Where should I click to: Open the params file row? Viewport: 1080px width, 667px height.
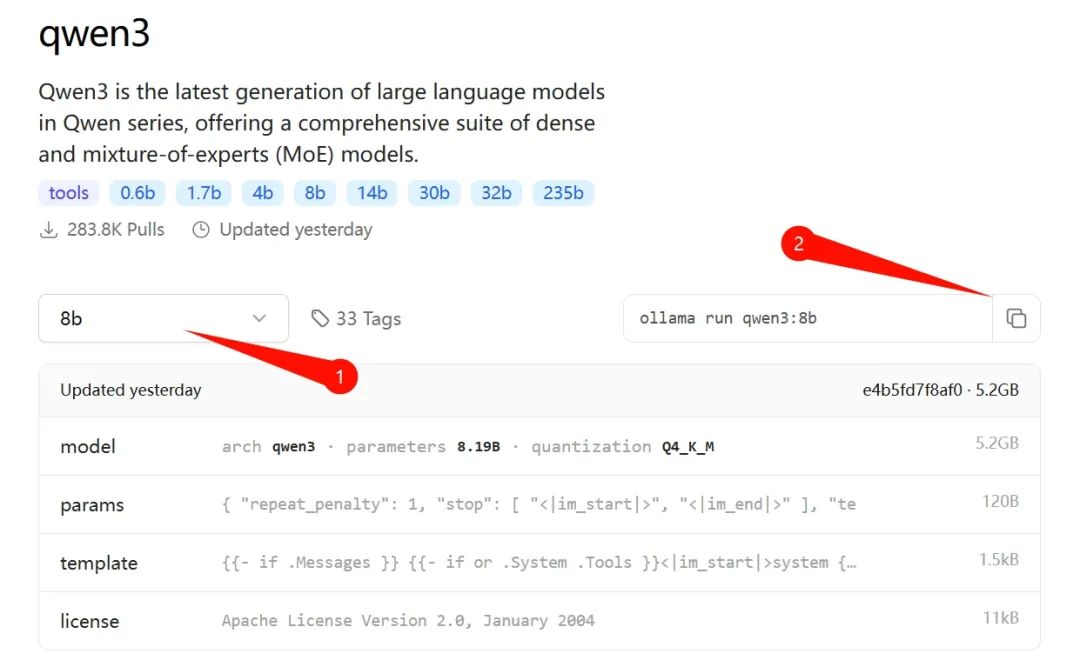(x=539, y=504)
